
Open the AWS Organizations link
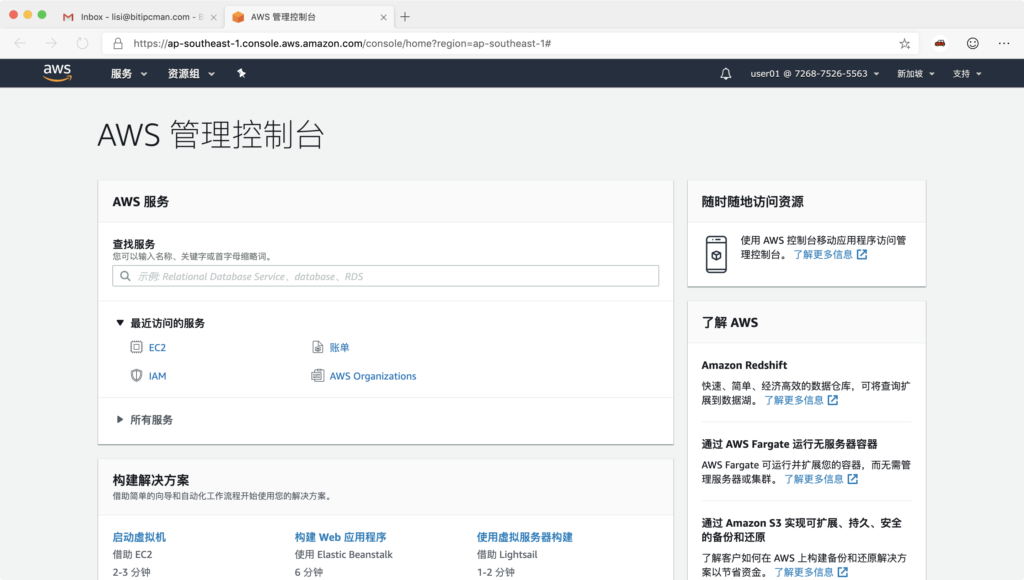[x=373, y=376]
